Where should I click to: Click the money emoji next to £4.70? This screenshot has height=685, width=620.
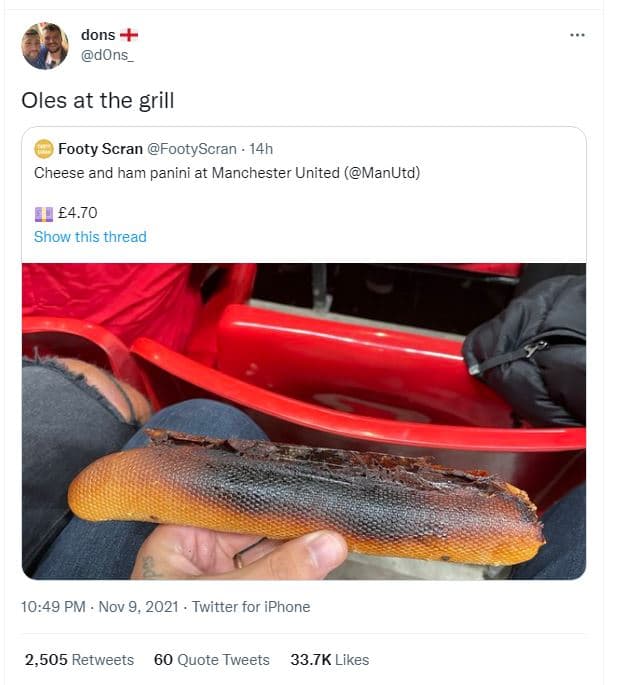point(43,212)
